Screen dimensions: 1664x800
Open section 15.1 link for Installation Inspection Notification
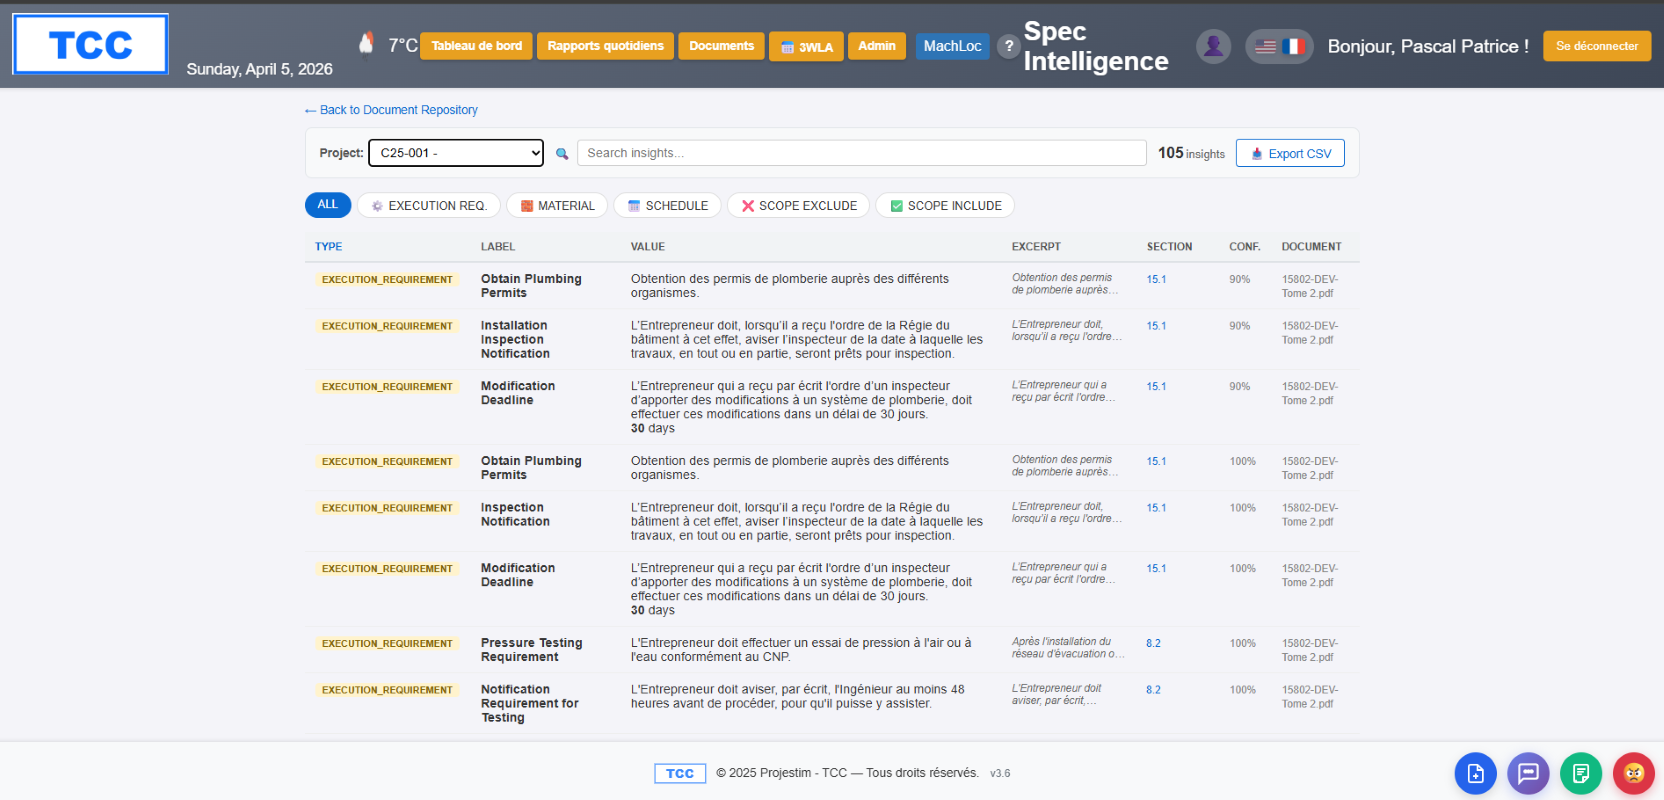[x=1156, y=326]
